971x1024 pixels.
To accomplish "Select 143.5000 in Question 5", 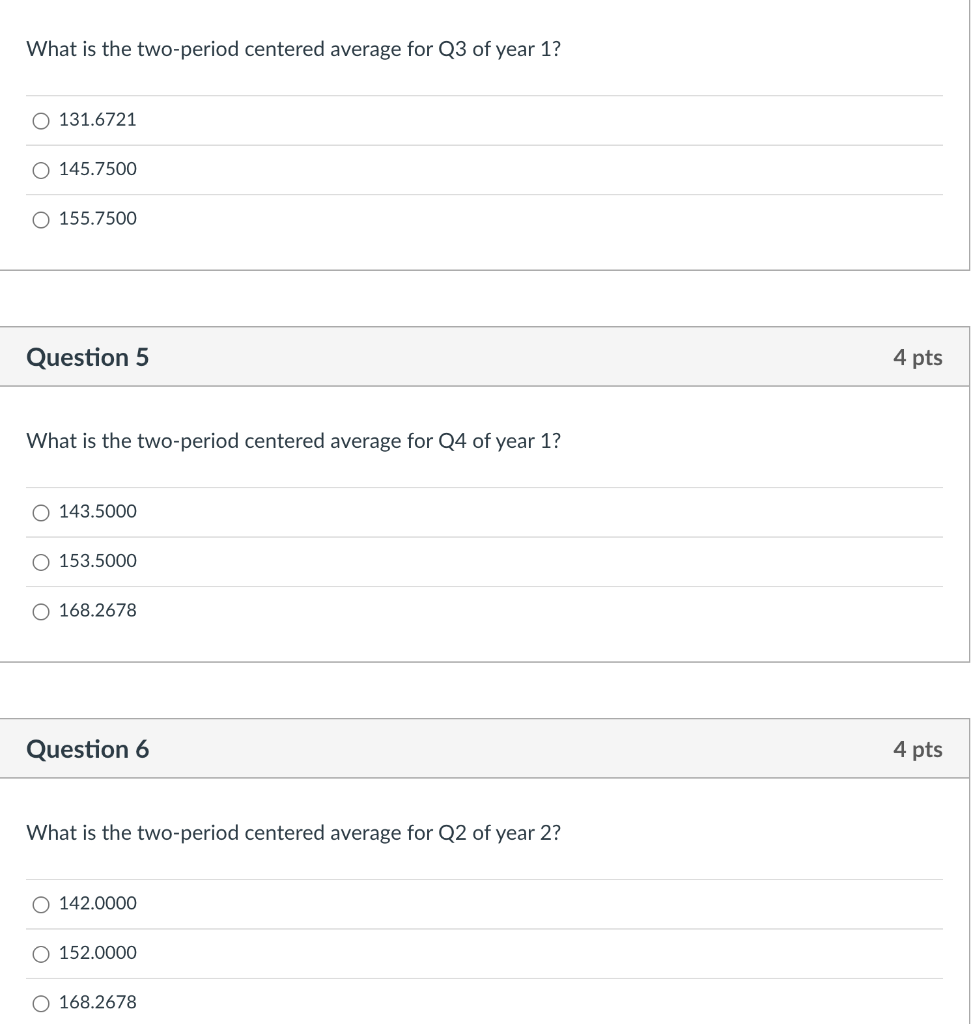I will [x=40, y=512].
